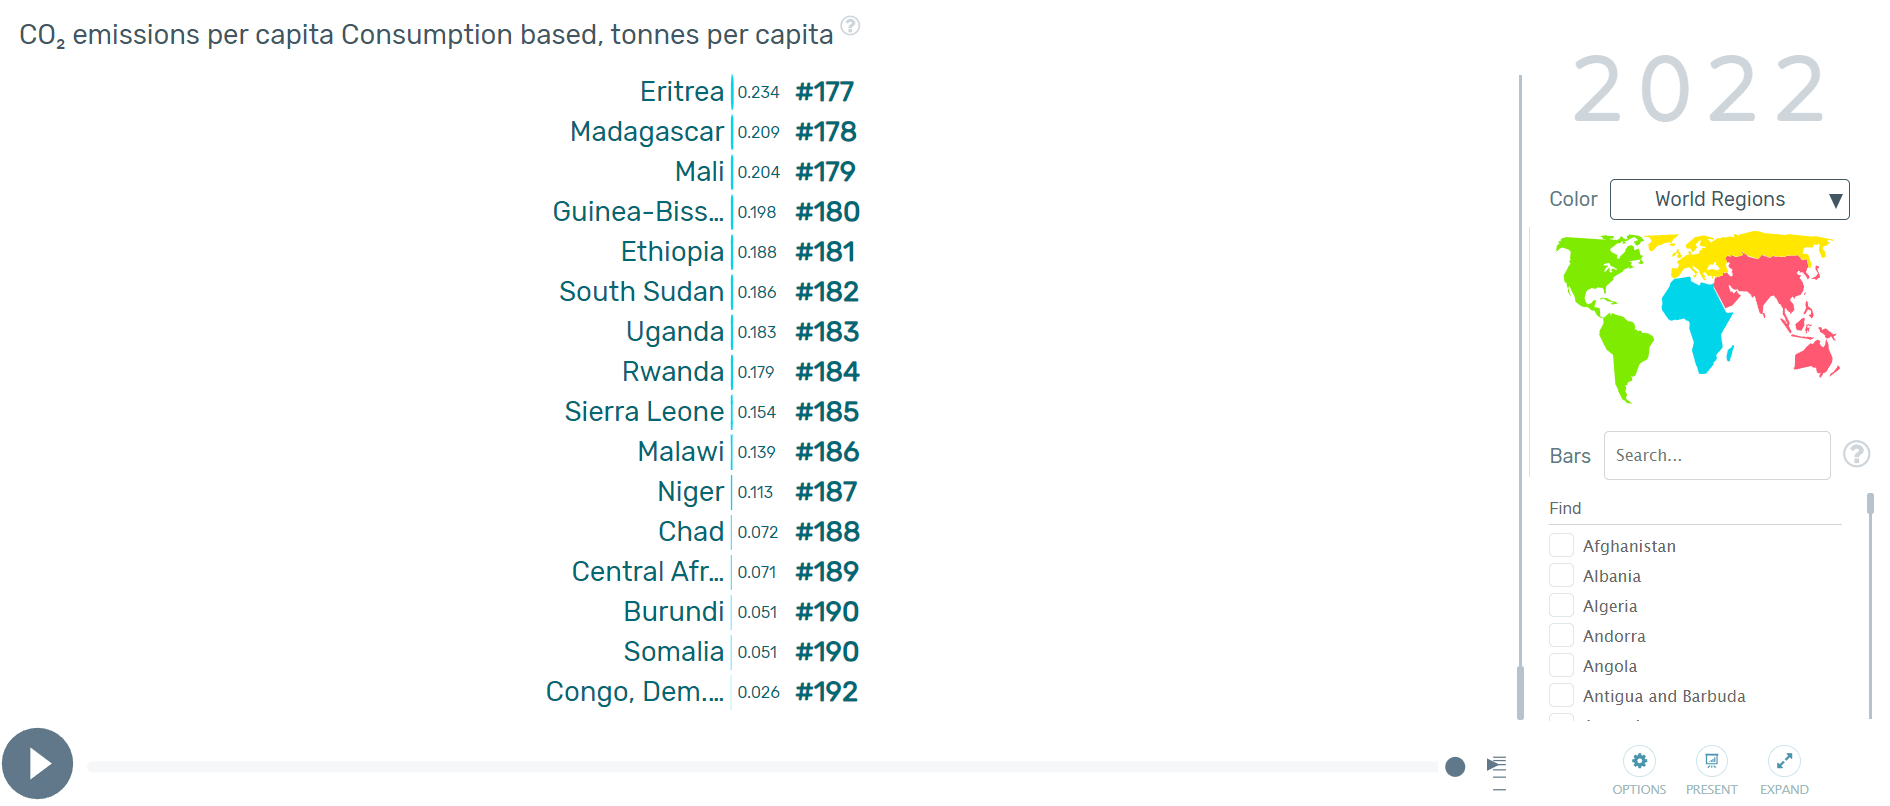Enable the Angola checkbox

click(1561, 666)
